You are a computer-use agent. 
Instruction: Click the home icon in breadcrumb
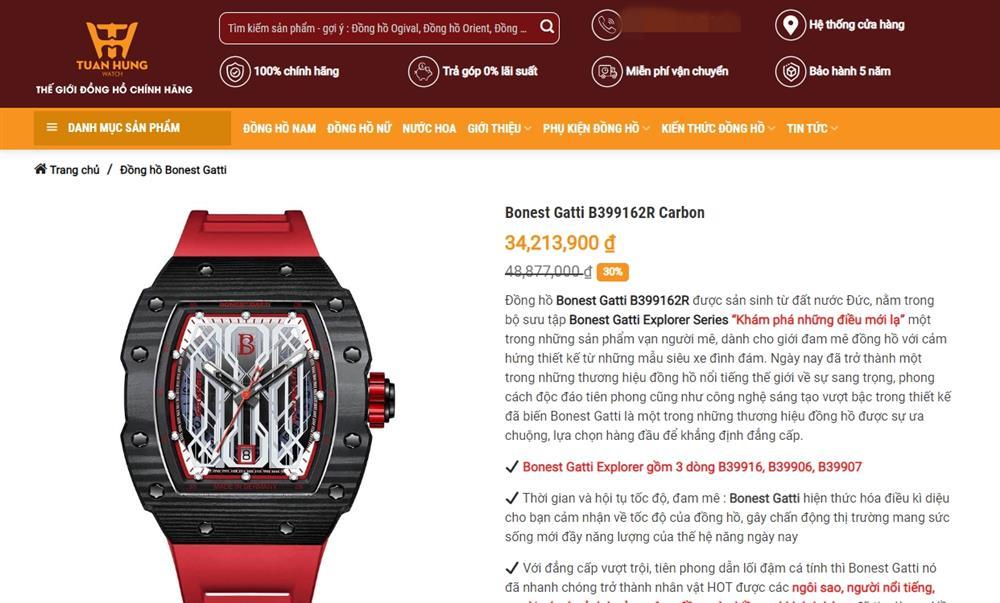coord(40,169)
